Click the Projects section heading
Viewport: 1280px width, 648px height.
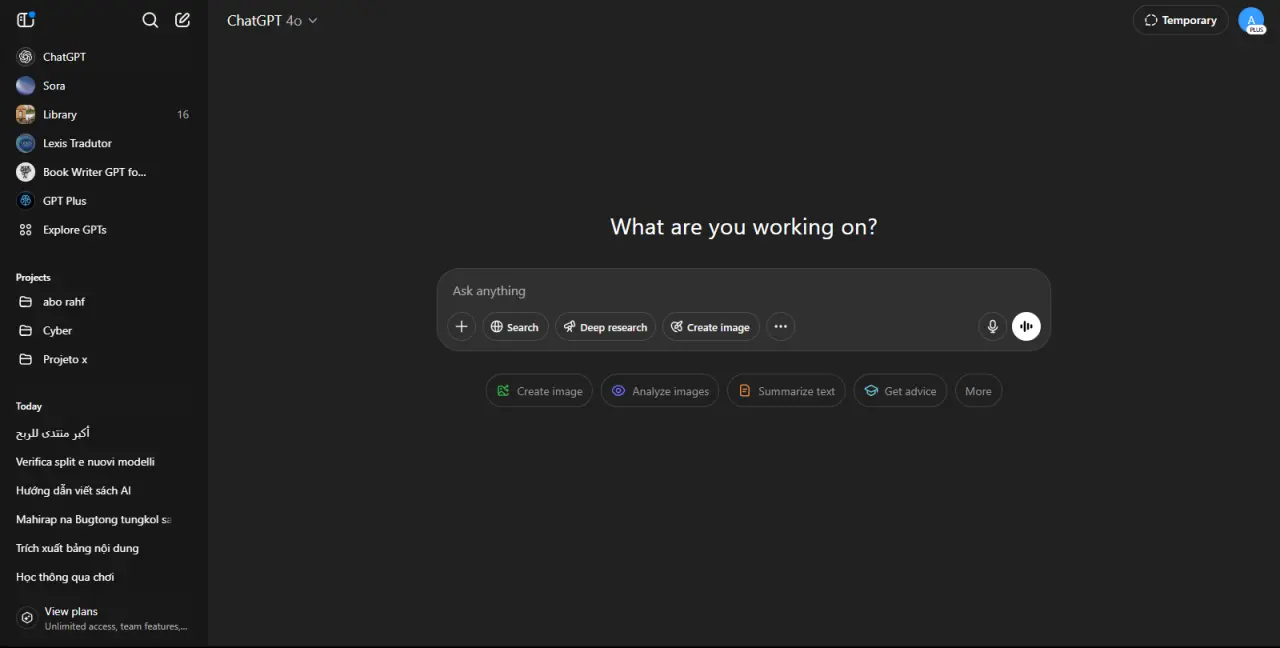33,277
